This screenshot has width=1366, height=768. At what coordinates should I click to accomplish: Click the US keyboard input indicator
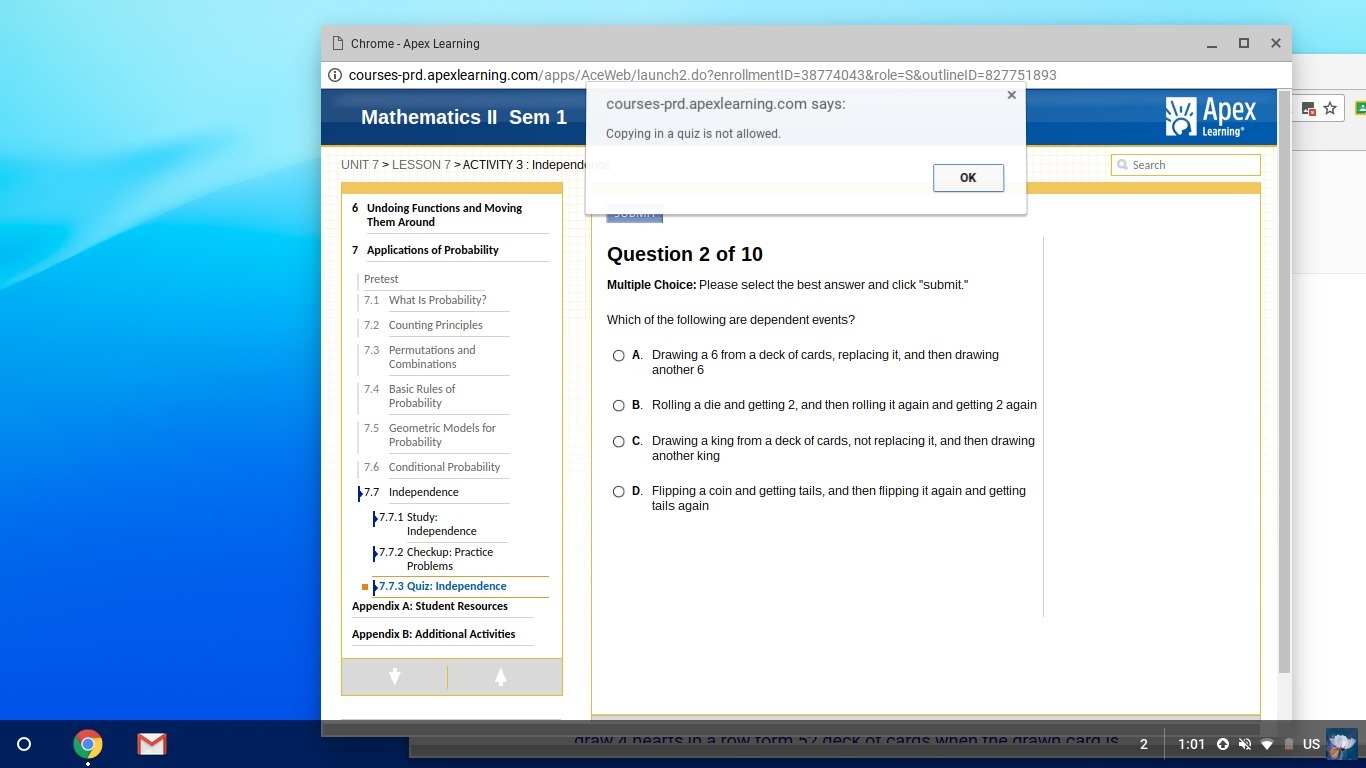pyautogui.click(x=1311, y=744)
